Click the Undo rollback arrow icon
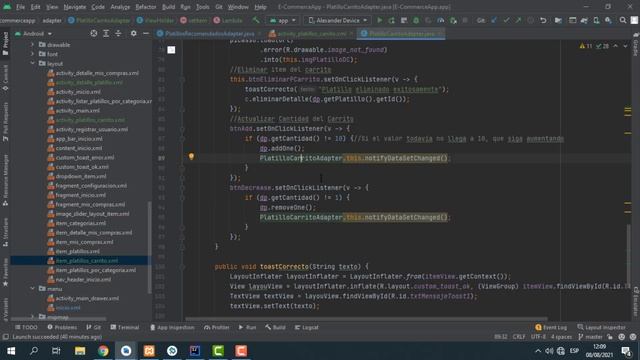The height and width of the screenshot is (360, 640). coord(543,20)
